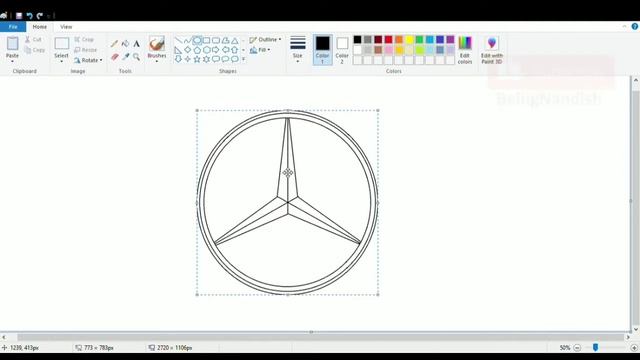This screenshot has height=360, width=640.
Task: Expand the Select dropdown arrow
Action: pos(61,61)
